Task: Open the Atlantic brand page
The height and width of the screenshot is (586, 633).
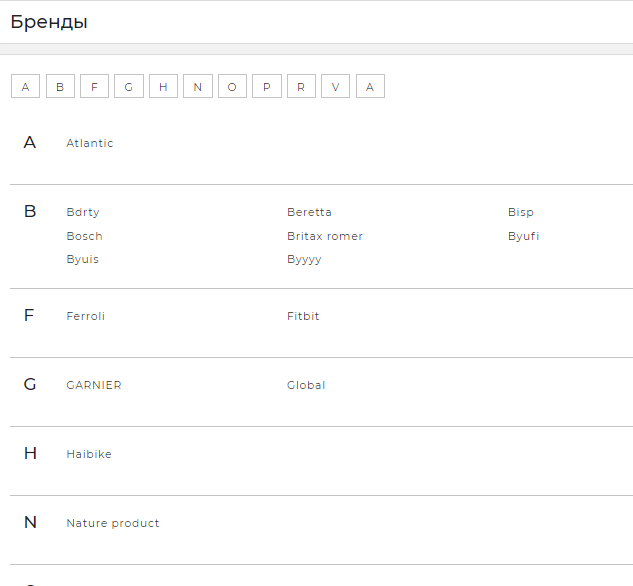Action: tap(90, 143)
